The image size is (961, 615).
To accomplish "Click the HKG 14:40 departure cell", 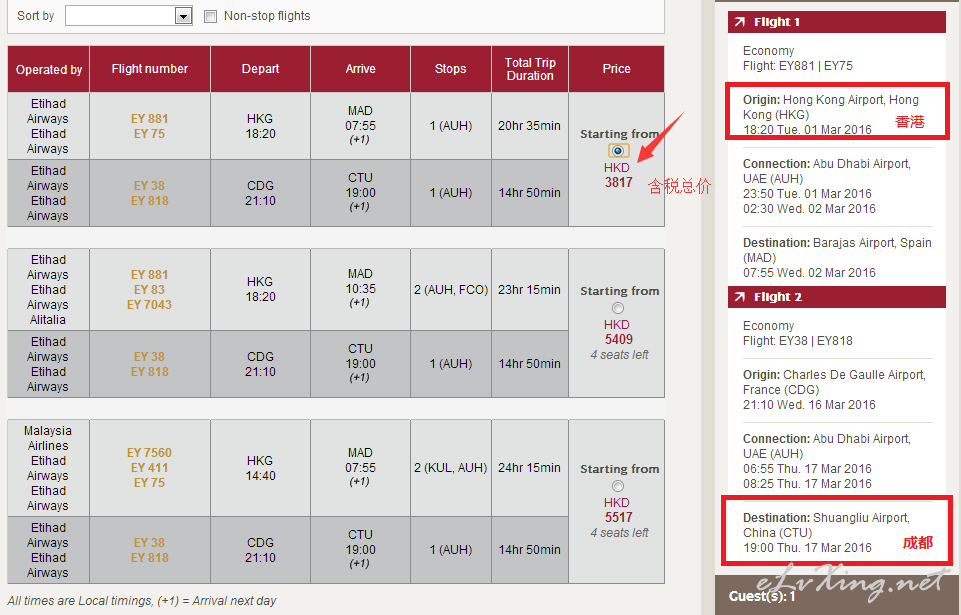I will click(260, 468).
